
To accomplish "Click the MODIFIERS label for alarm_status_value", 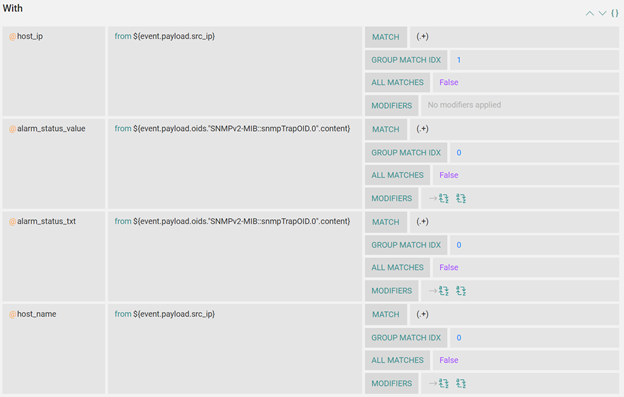I will 392,198.
